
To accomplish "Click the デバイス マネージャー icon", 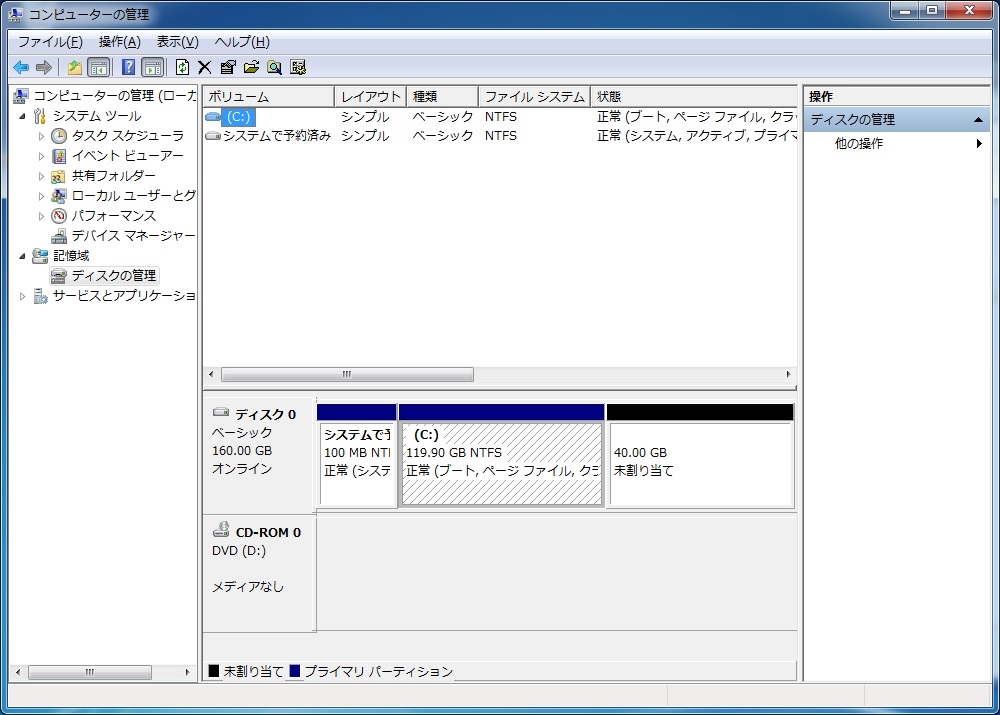I will [x=59, y=236].
